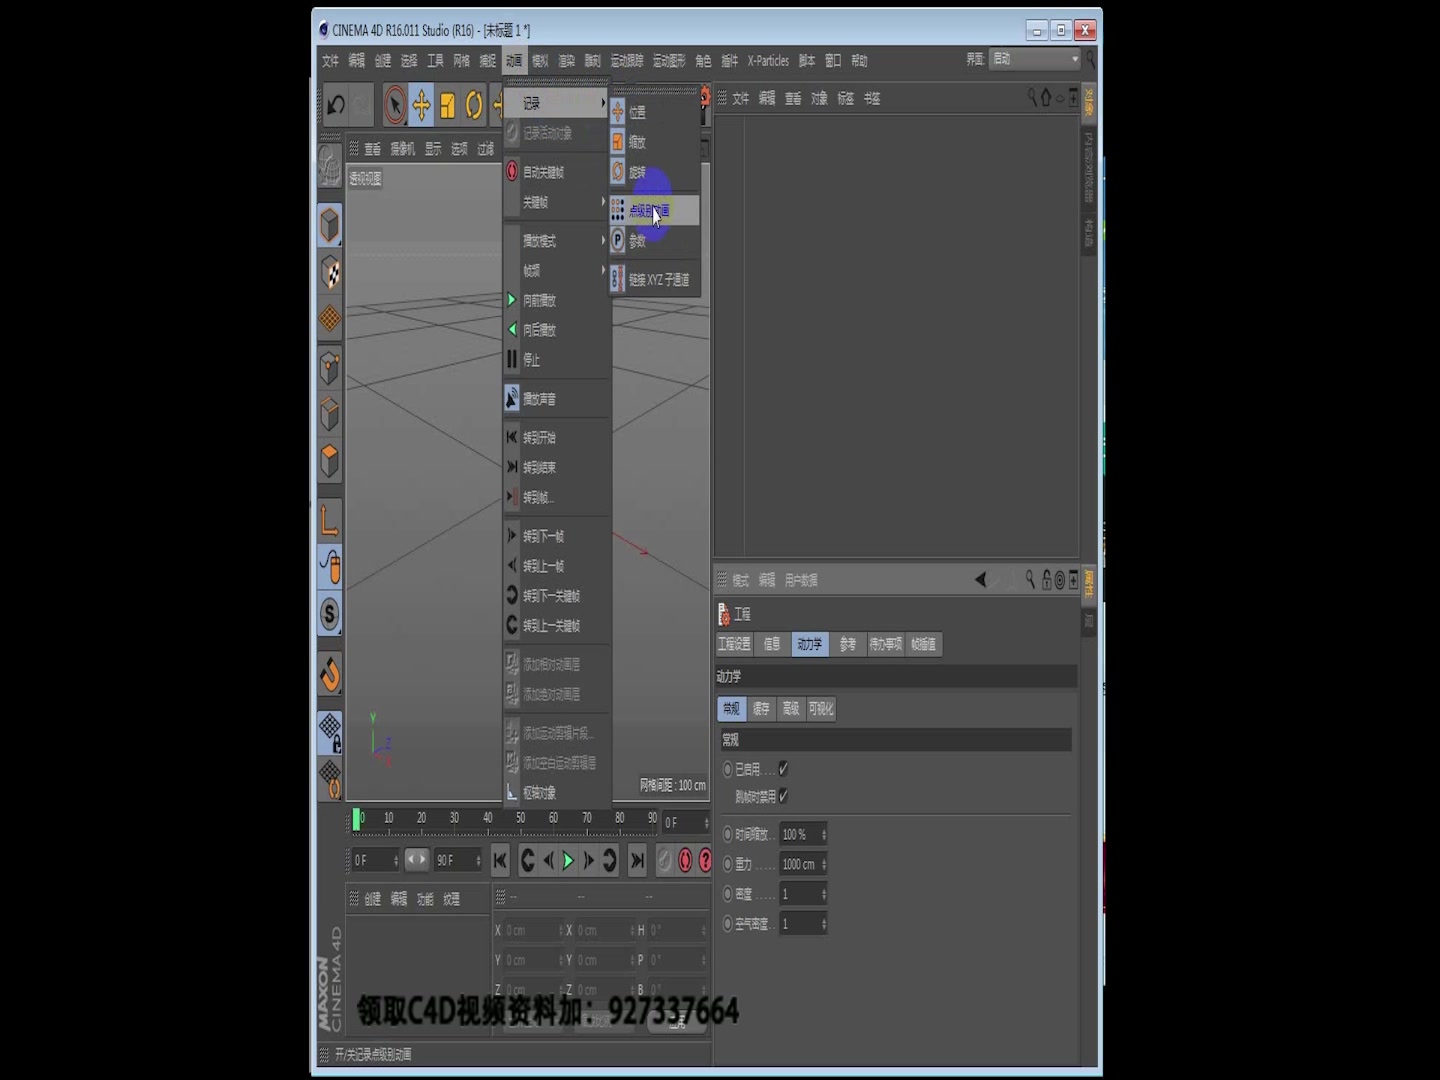Switch to the 动力学 tab in the attributes panel

click(810, 644)
